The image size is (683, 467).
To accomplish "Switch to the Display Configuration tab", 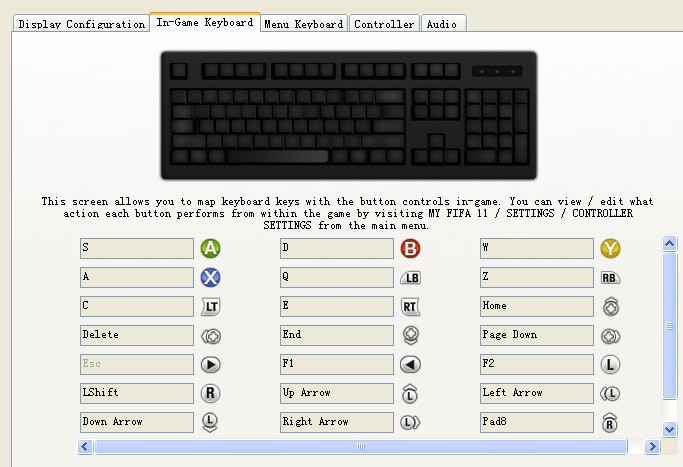I will coord(81,24).
